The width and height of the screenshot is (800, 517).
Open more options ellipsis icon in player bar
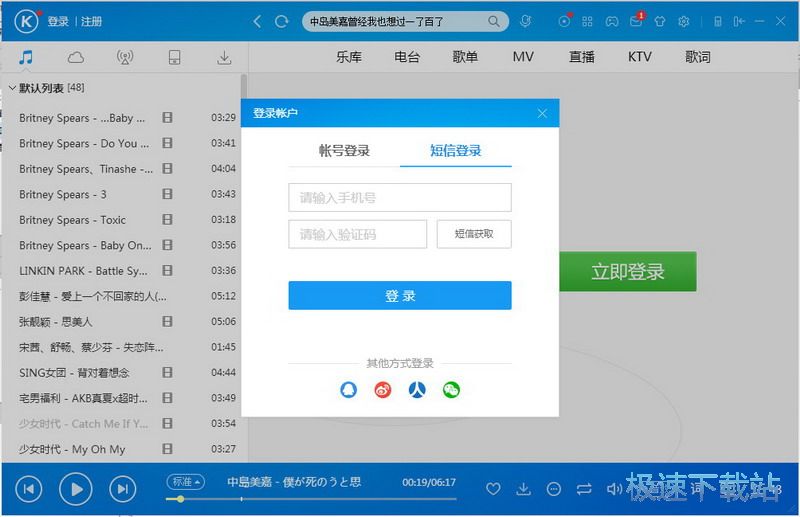(554, 489)
